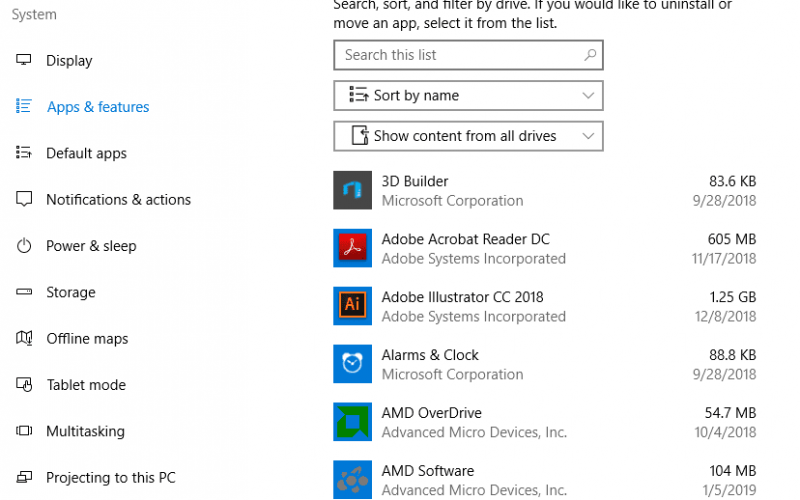Click the Adobe Illustrator CC 2018 icon
The height and width of the screenshot is (500, 800).
(x=352, y=306)
